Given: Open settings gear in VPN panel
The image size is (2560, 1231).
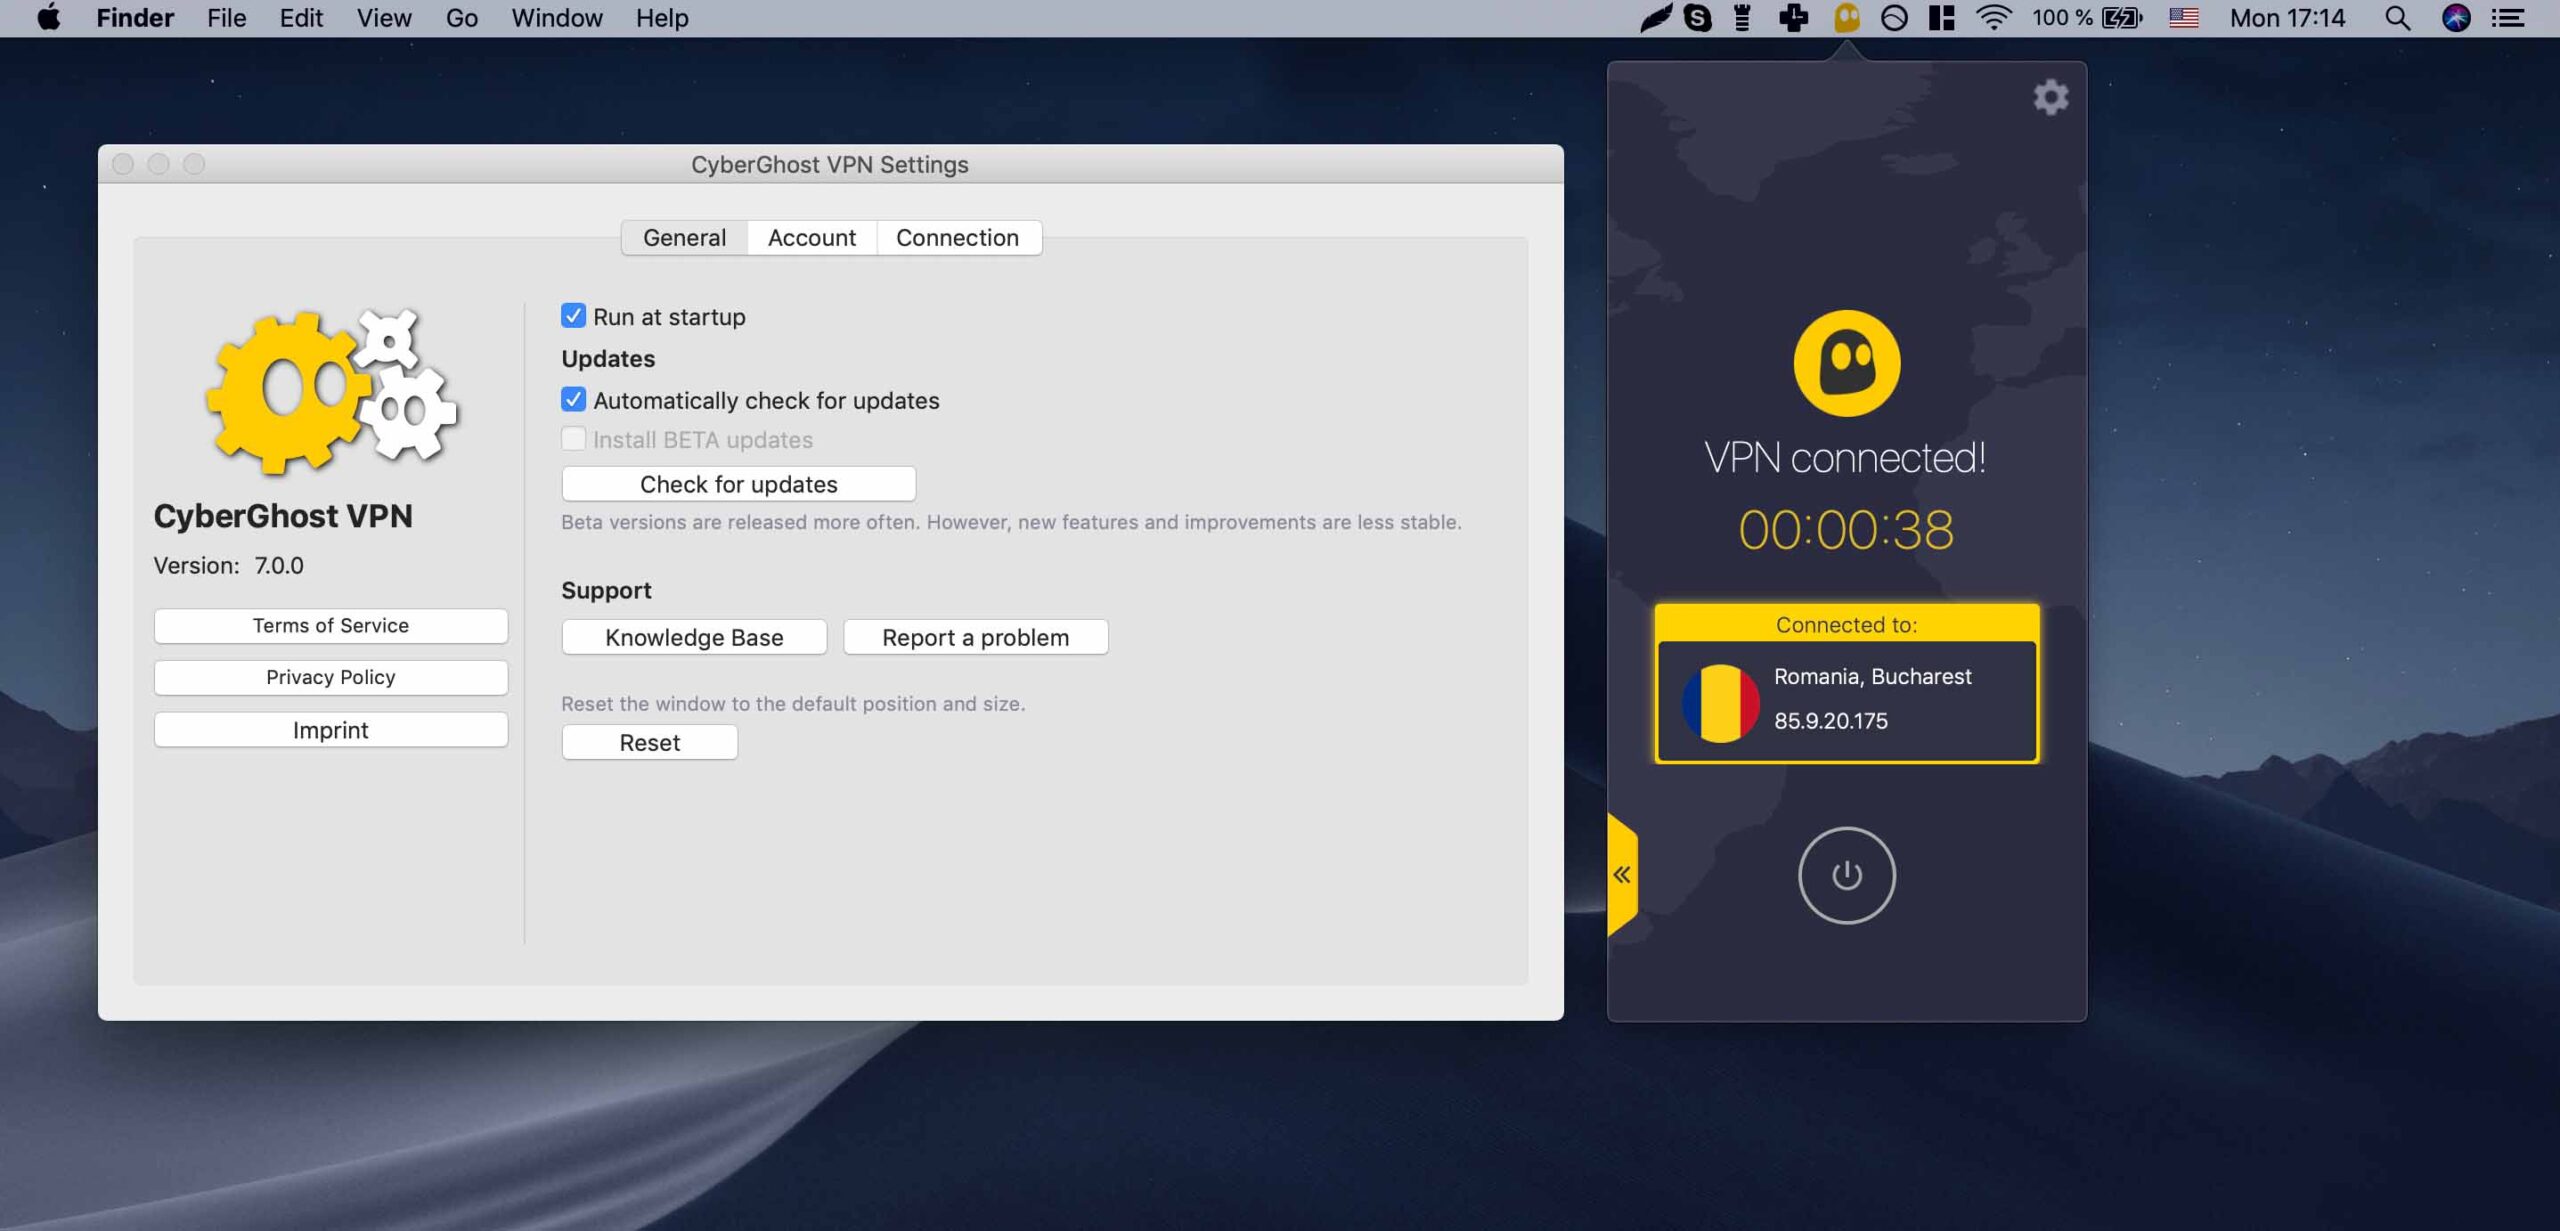Looking at the screenshot, I should point(2050,97).
